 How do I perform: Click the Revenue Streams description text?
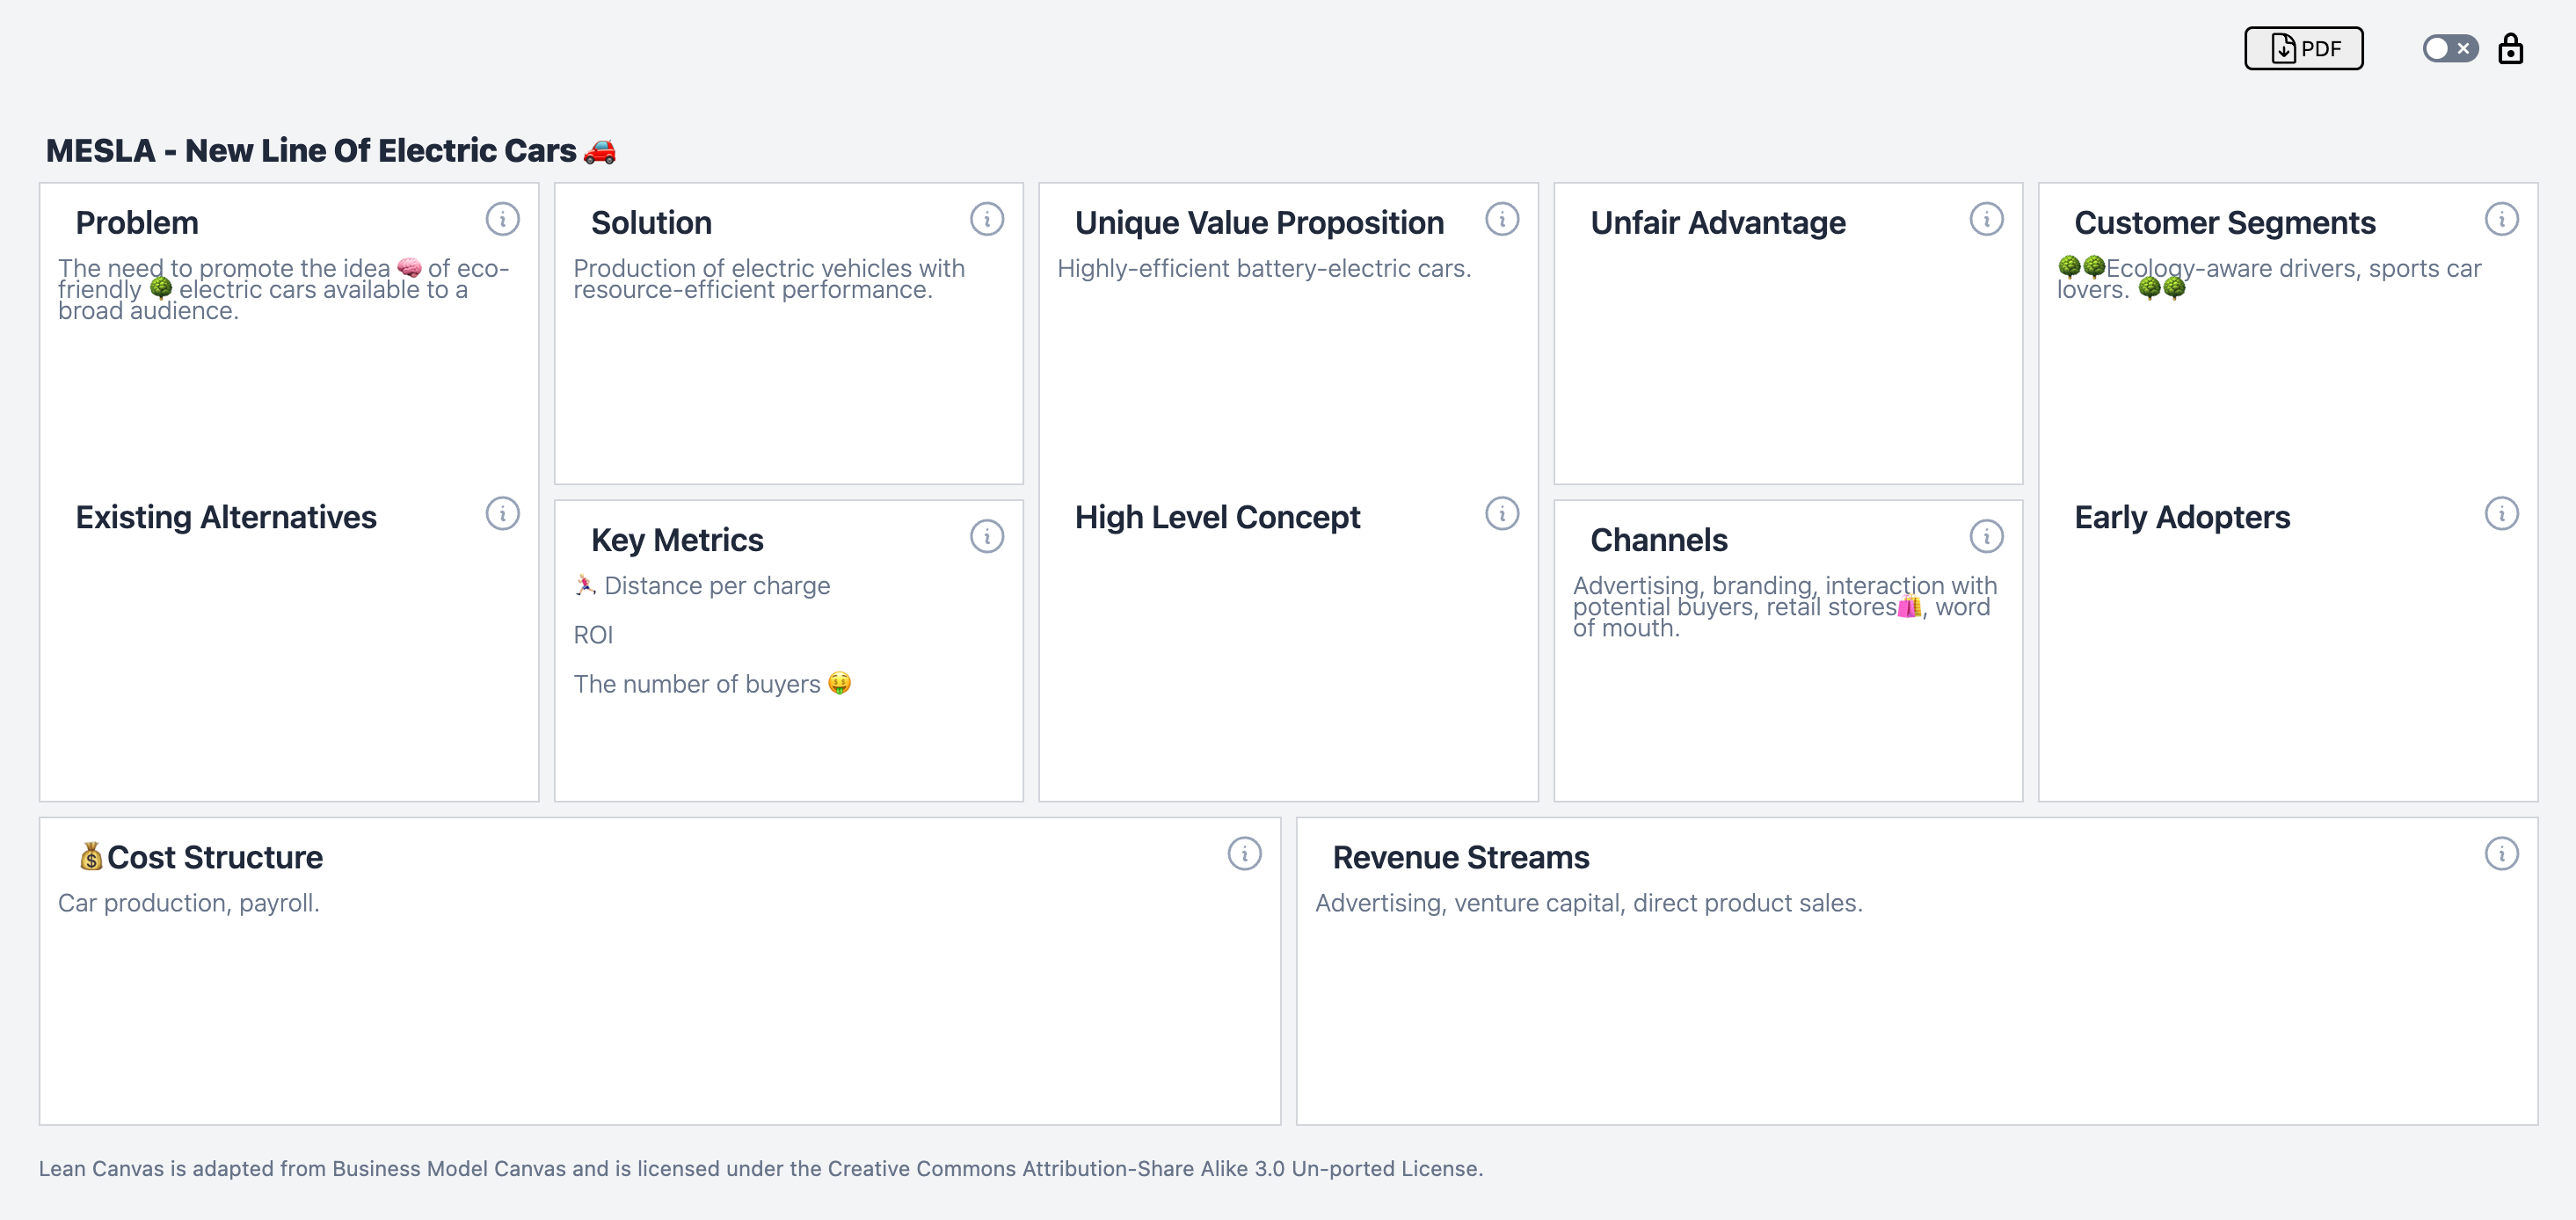click(x=1588, y=903)
